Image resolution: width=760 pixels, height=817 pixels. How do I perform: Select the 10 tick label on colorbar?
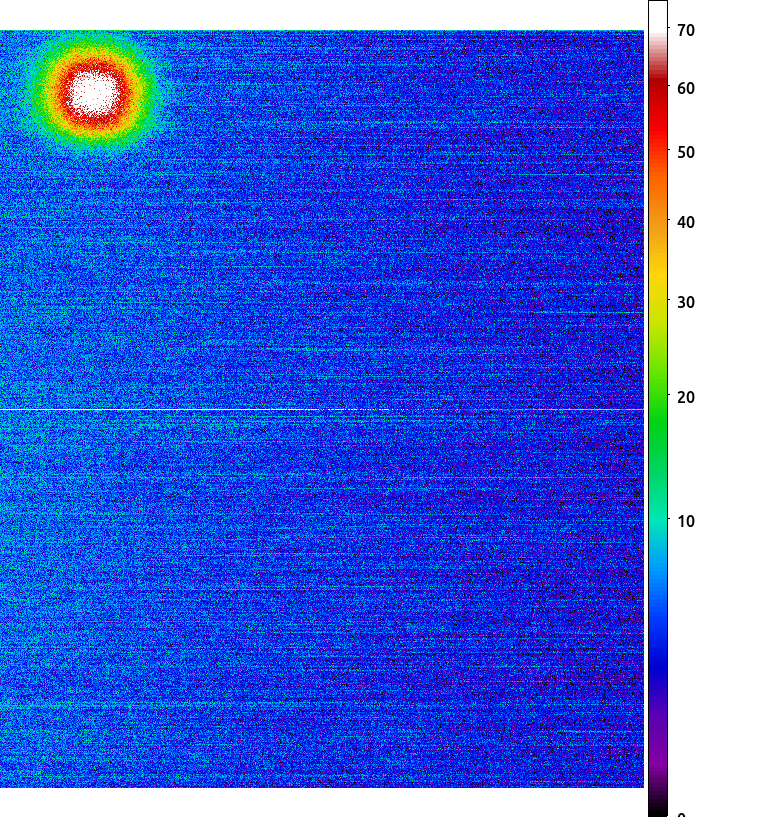click(686, 521)
